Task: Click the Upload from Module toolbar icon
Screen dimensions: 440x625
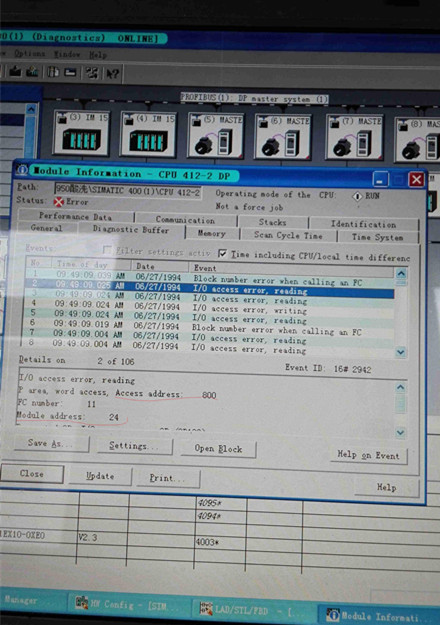Action: [x=32, y=72]
